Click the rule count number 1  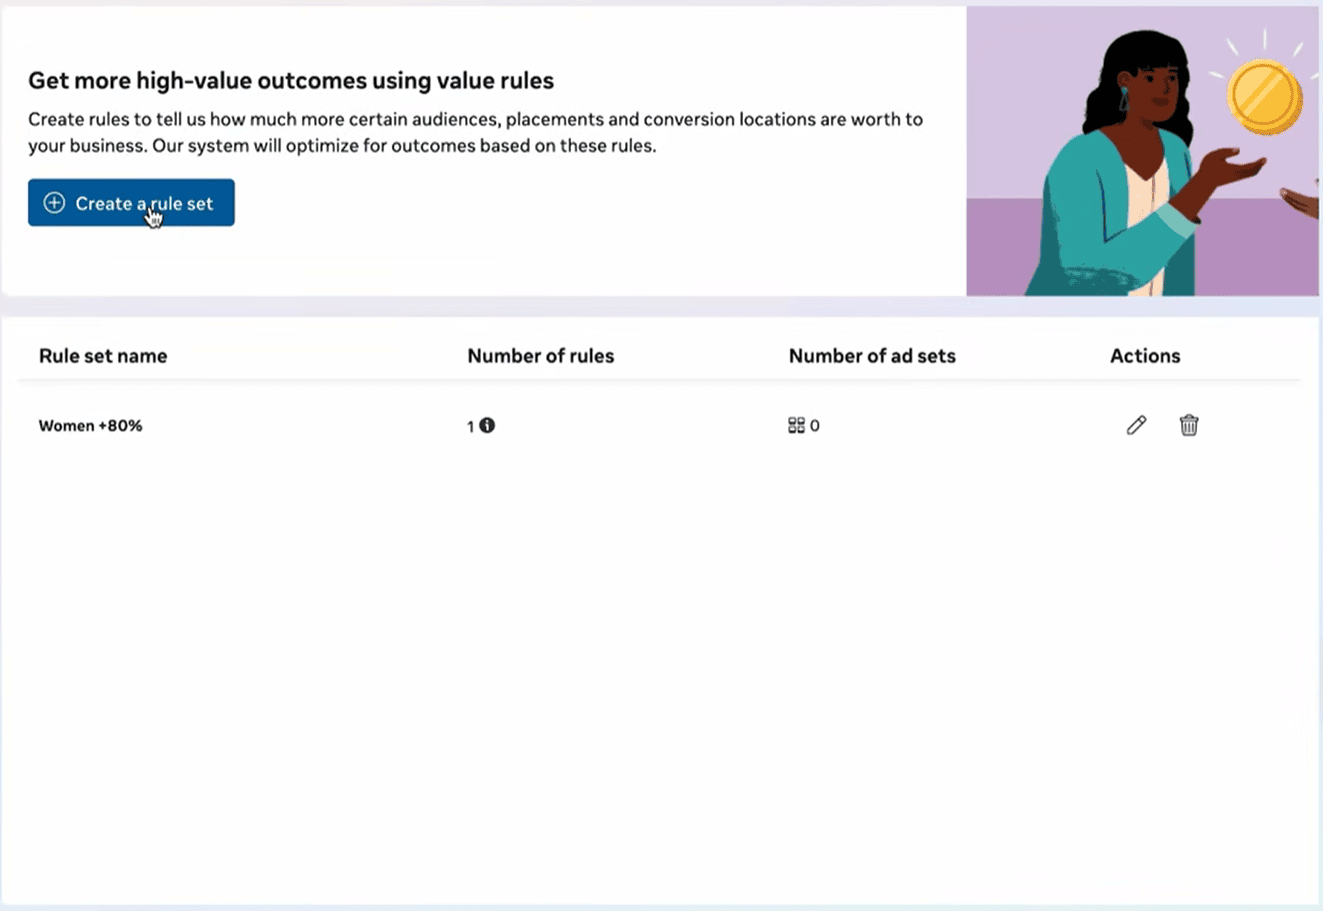tap(470, 426)
